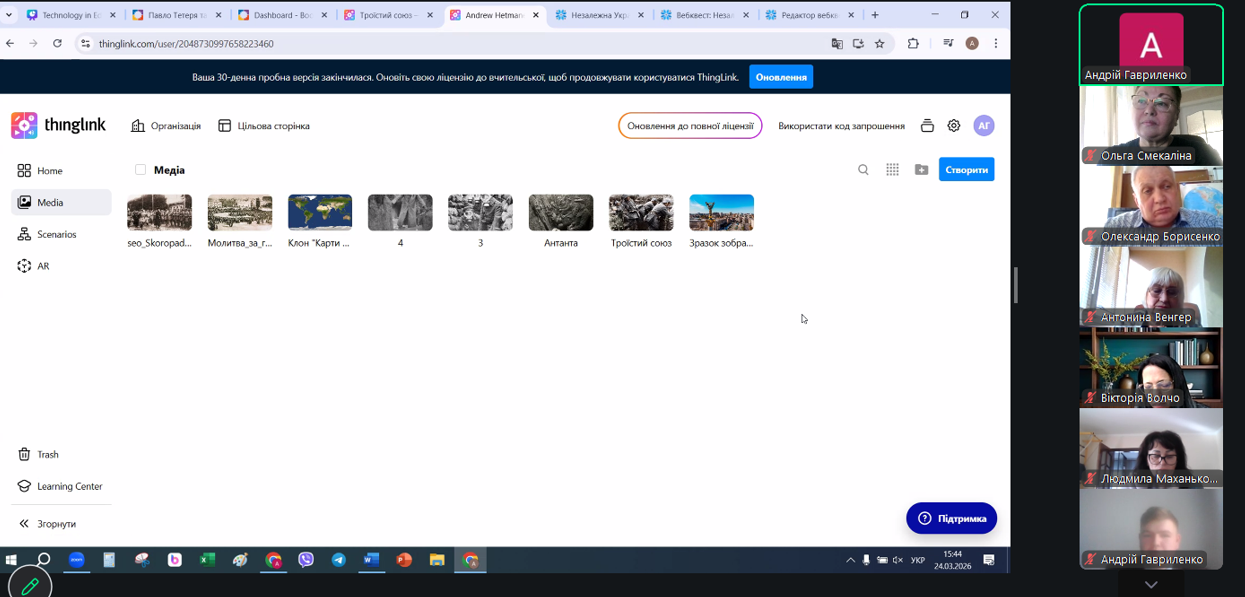Click the Оновлення banner button
This screenshot has height=597, width=1245.
tap(781, 77)
